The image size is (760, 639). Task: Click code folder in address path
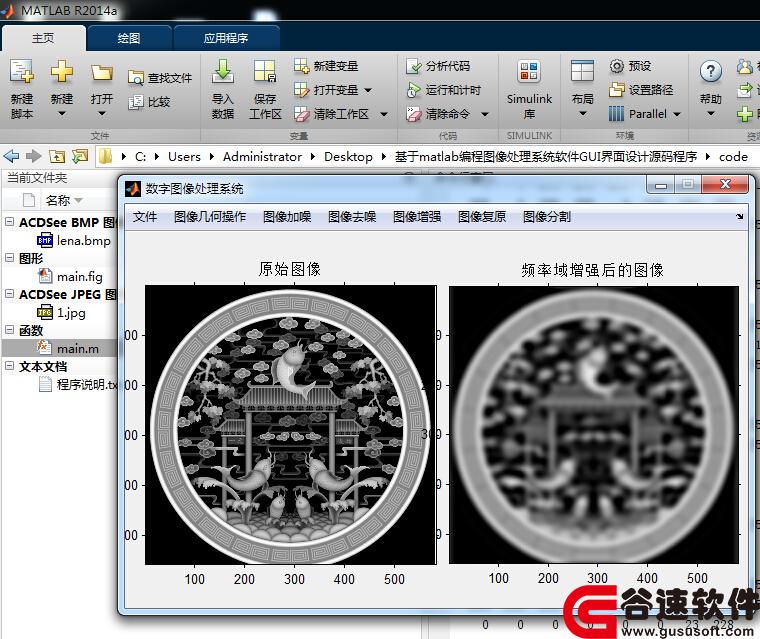pos(733,157)
